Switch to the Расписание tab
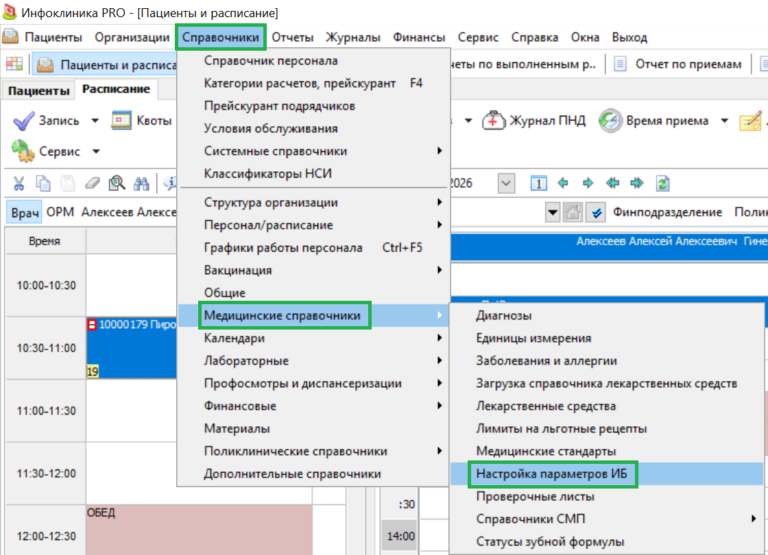 pos(116,89)
